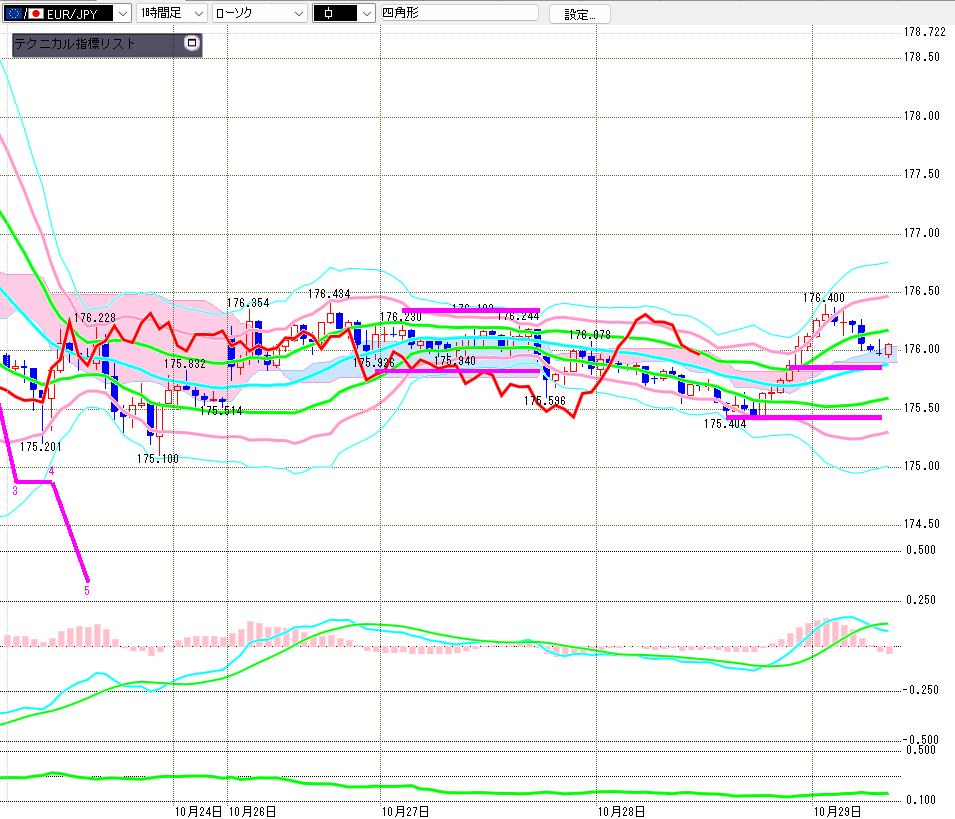Image resolution: width=955 pixels, height=819 pixels.
Task: Select the 10月26日 date label
Action: pyautogui.click(x=252, y=811)
